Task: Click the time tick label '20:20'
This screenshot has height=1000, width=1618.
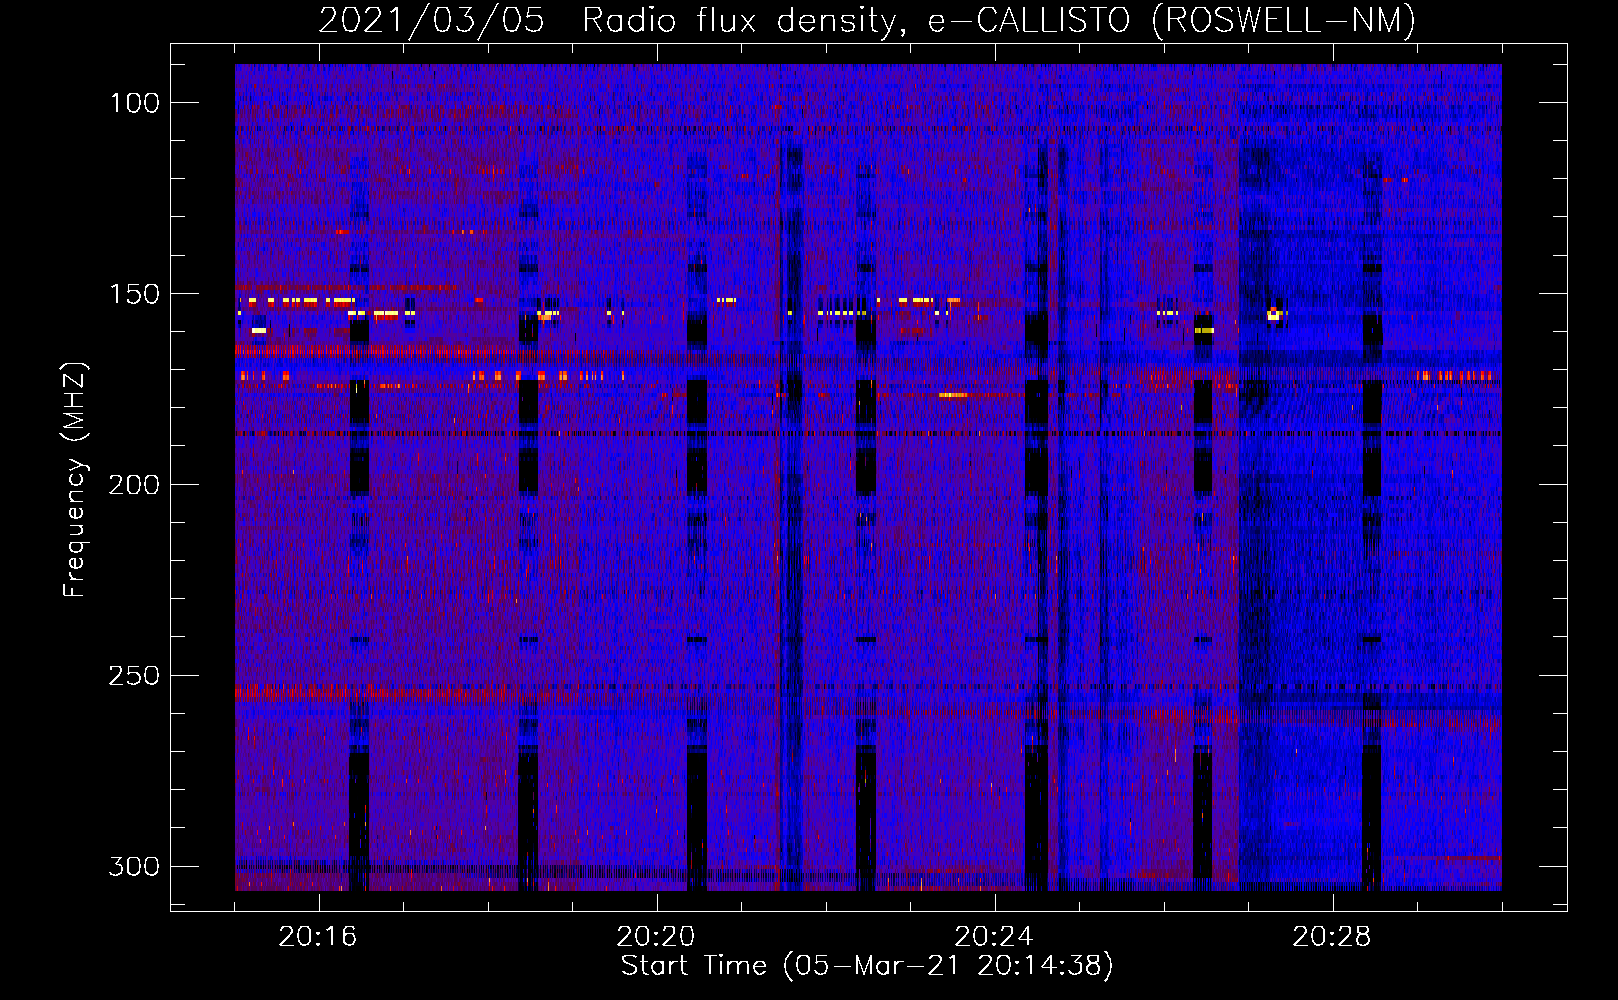Action: coord(656,937)
